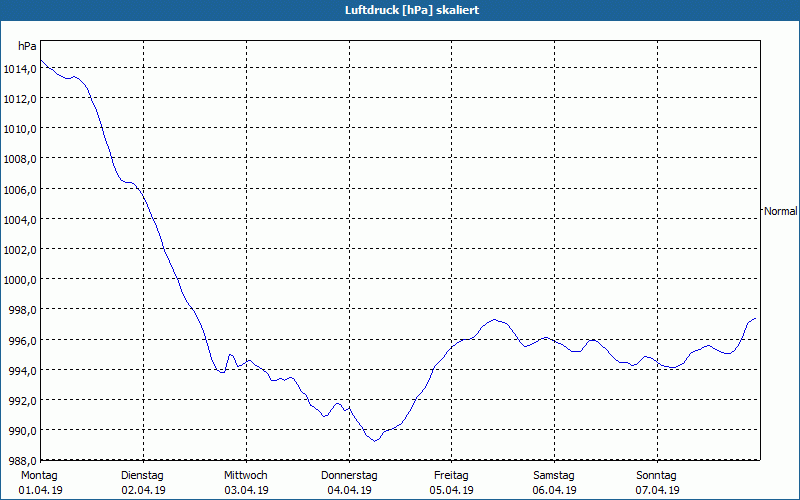The image size is (800, 500).
Task: Click the 'Mittwoch' day label
Action: click(x=245, y=476)
